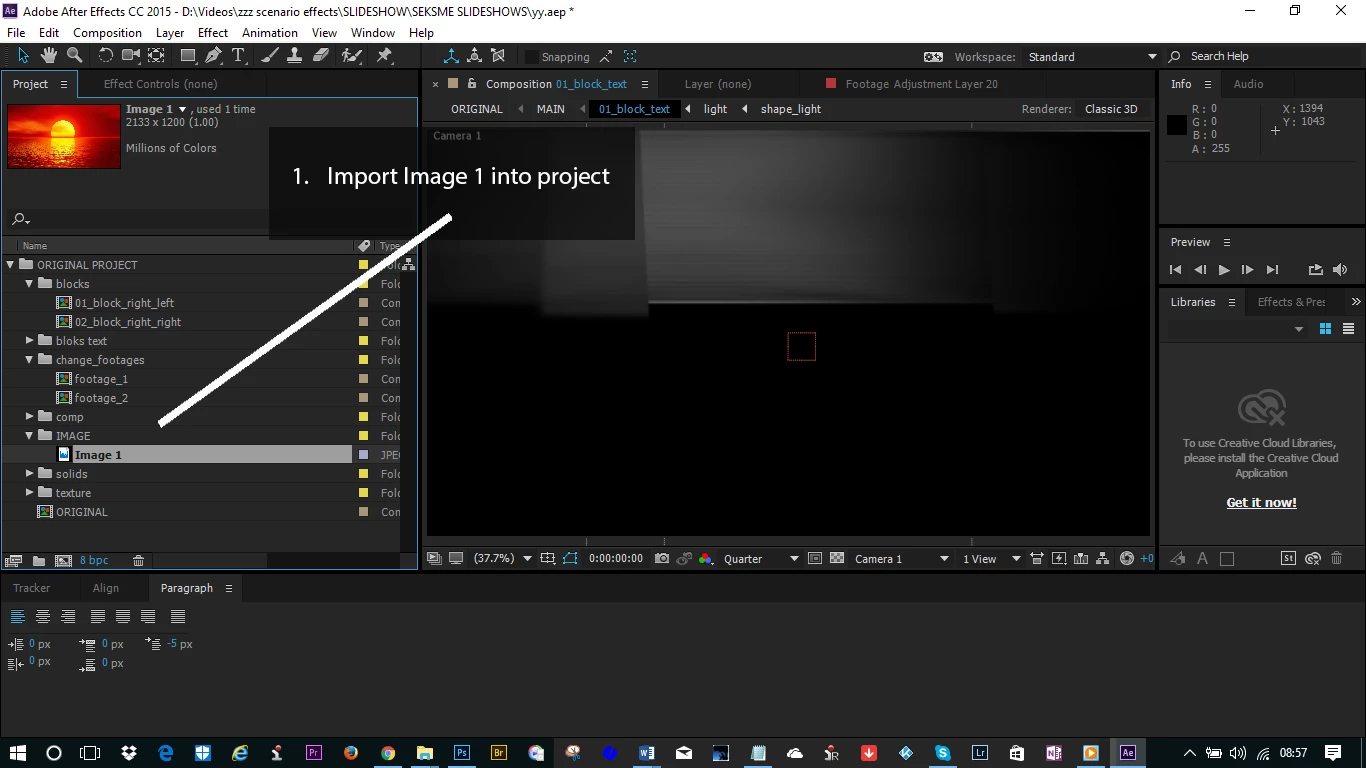This screenshot has height=768, width=1366.
Task: Toggle the Snapping checkbox
Action: coord(532,57)
